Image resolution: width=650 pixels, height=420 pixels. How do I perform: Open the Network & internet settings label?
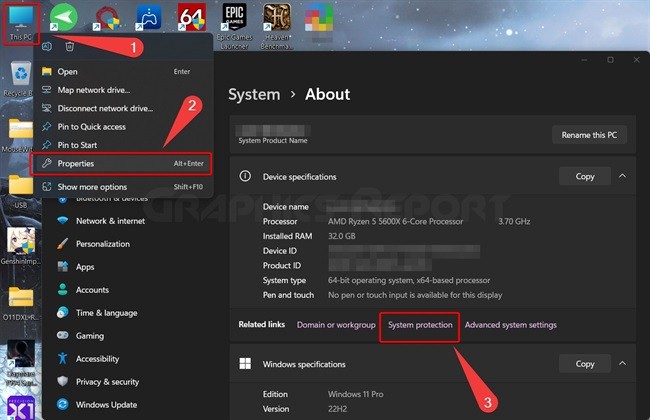coord(110,221)
